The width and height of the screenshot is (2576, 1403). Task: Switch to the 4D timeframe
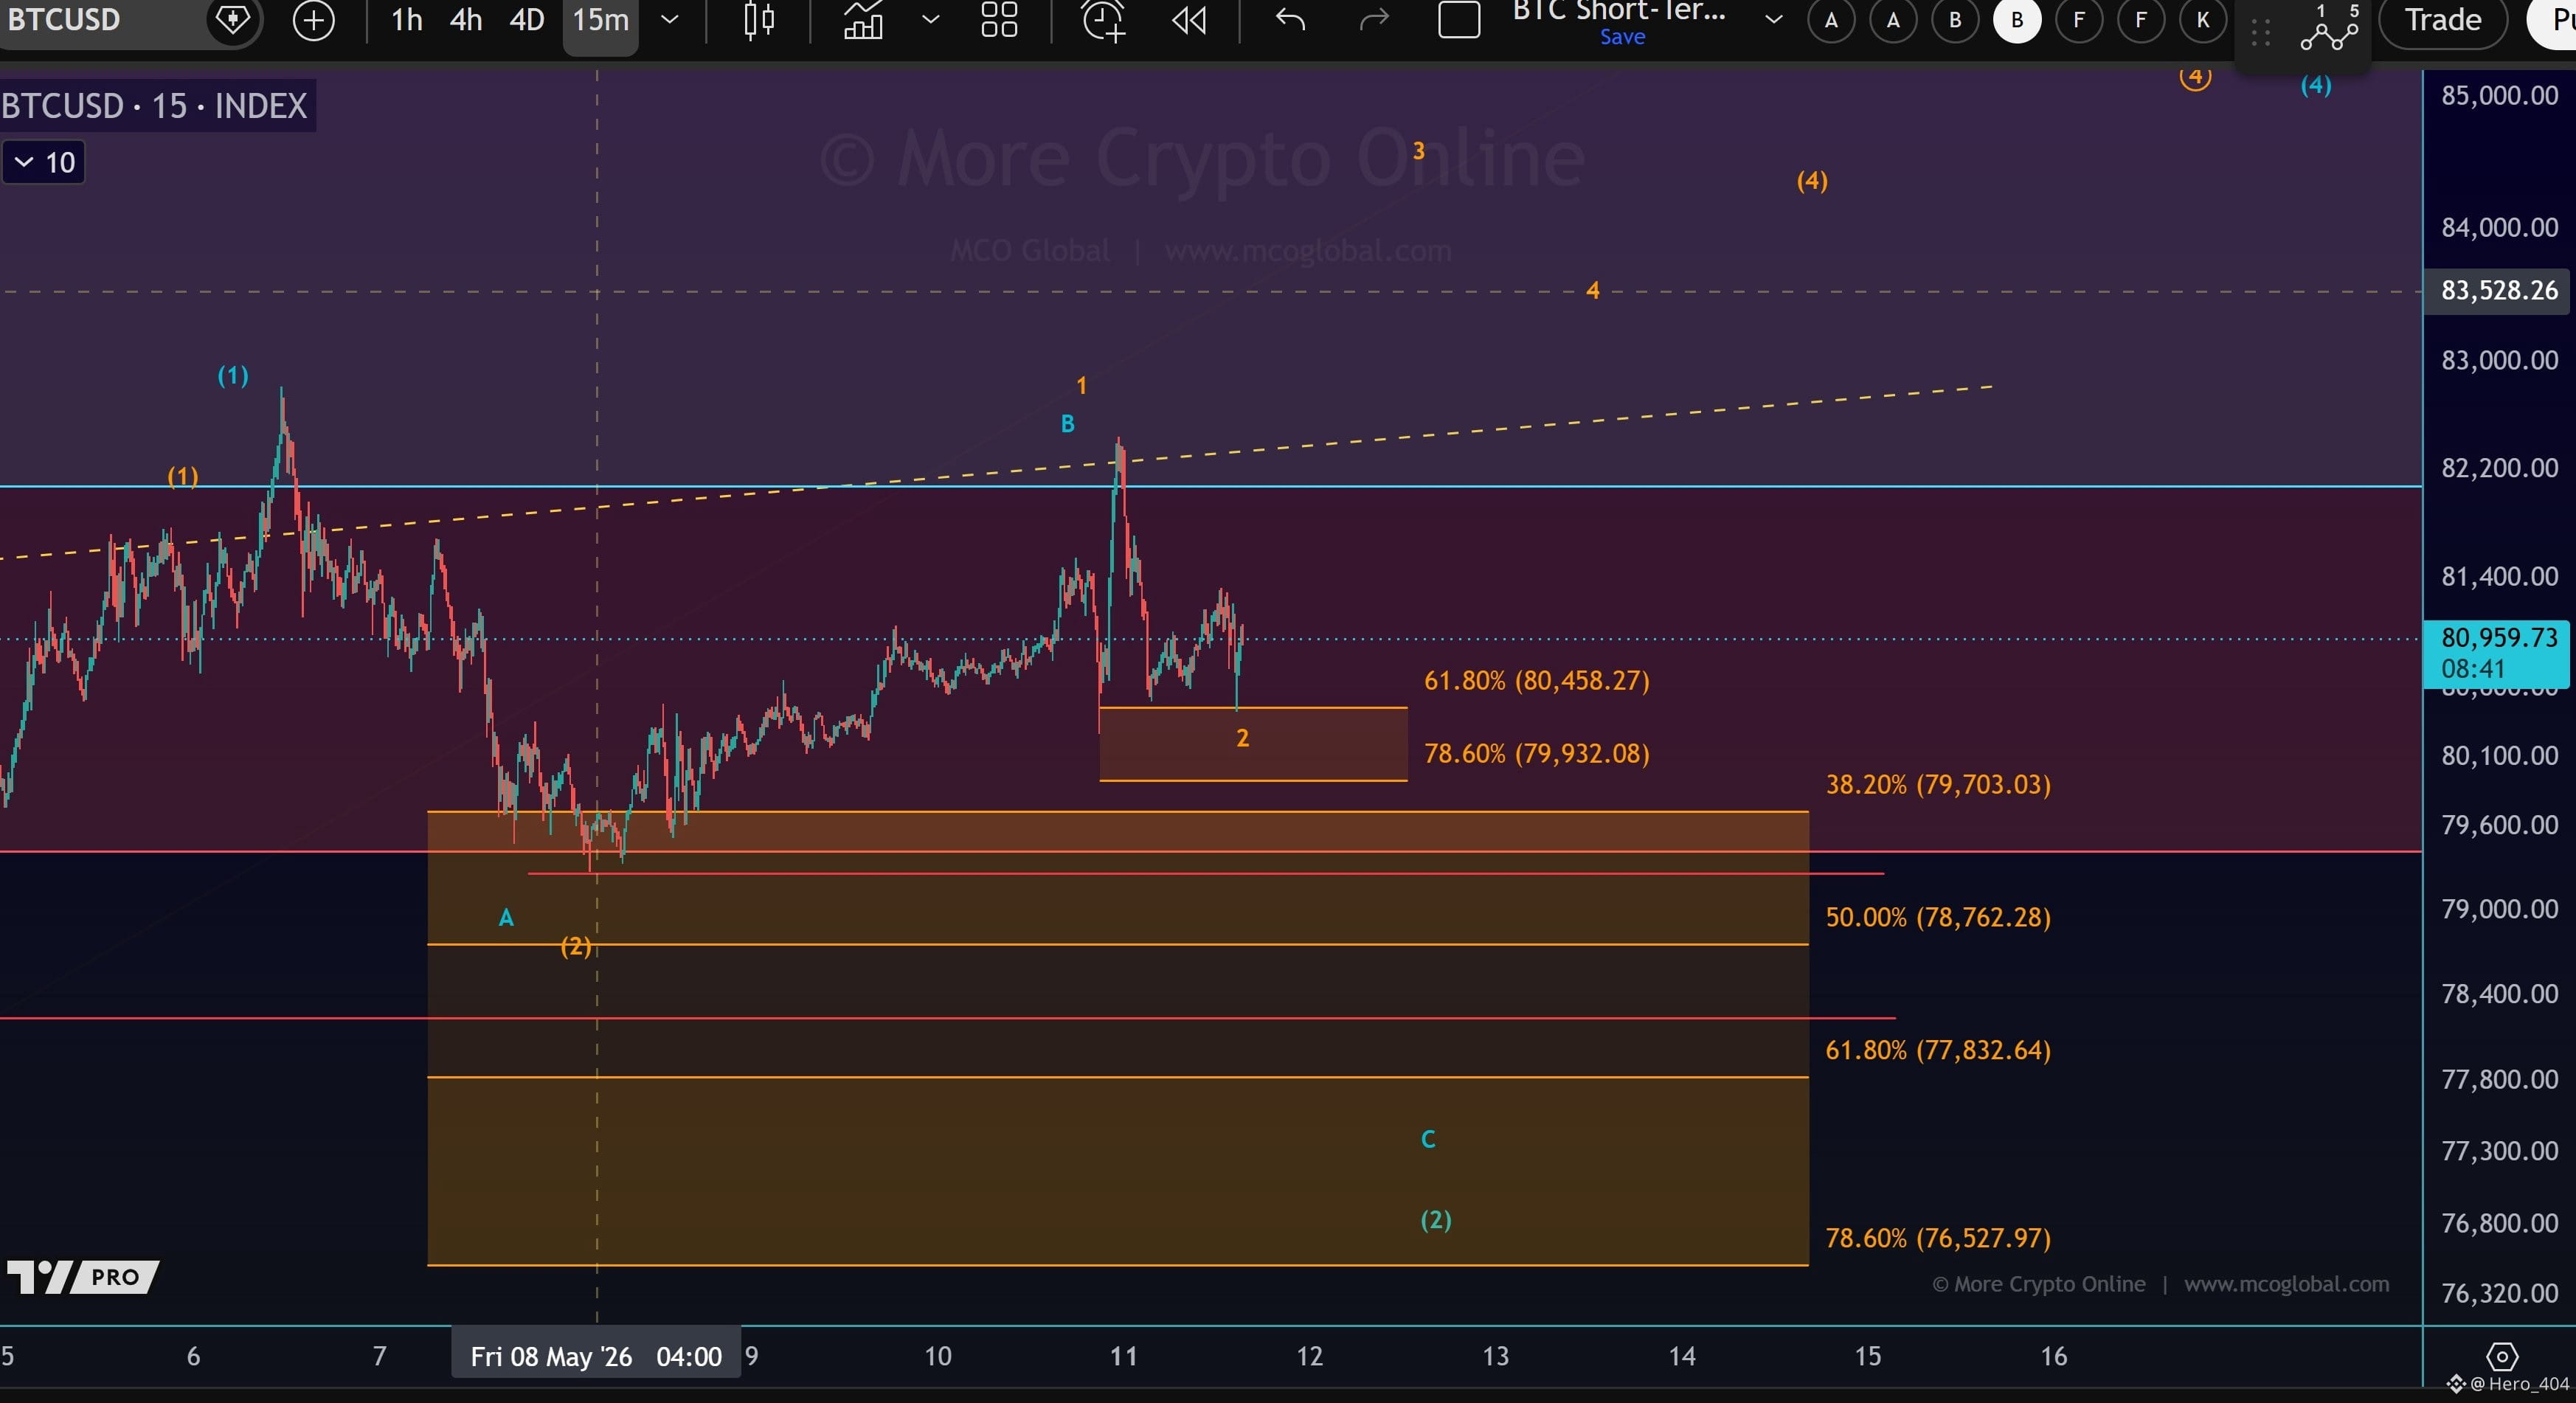(527, 20)
